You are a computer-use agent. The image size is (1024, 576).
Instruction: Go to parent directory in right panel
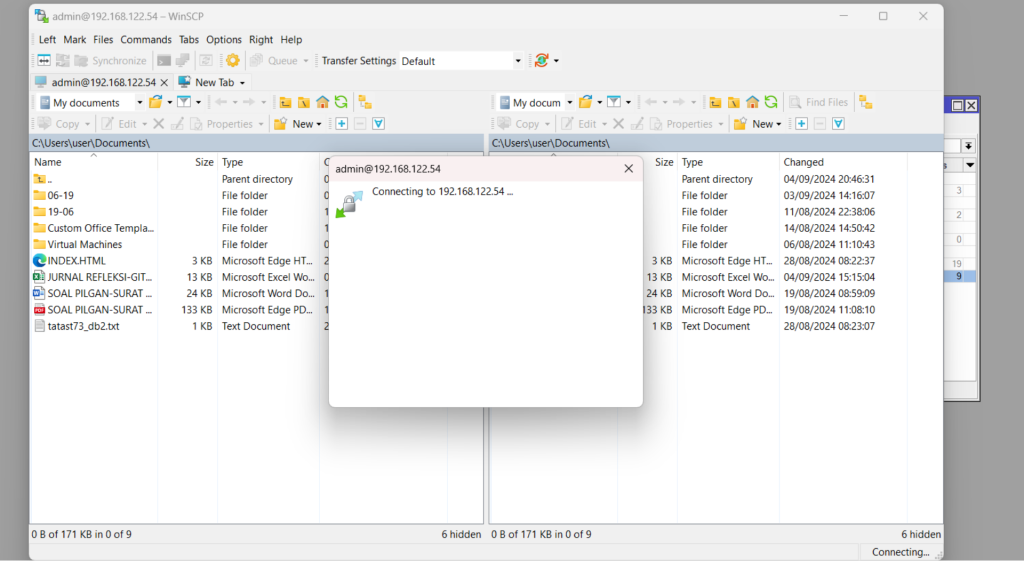click(x=715, y=102)
